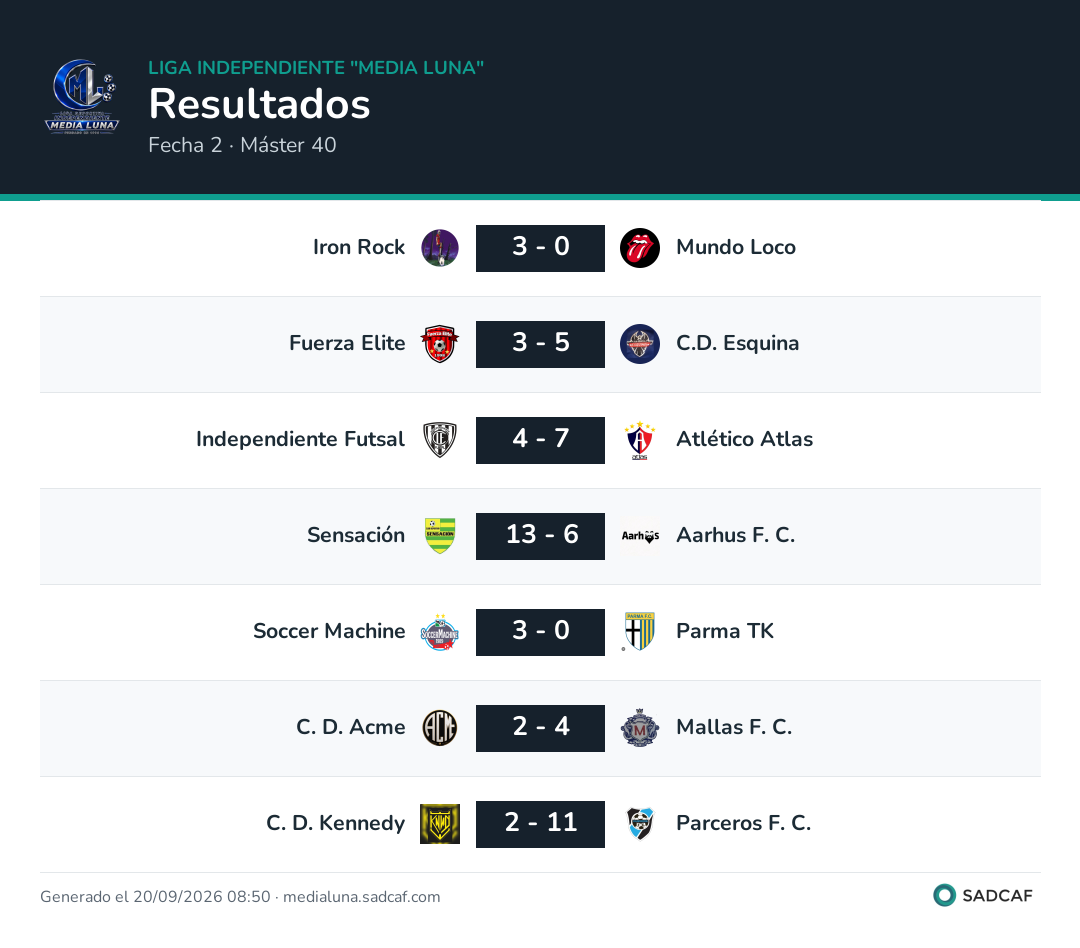The image size is (1080, 948).
Task: Click the C. D. Kennedy yellow badge
Action: (x=440, y=824)
